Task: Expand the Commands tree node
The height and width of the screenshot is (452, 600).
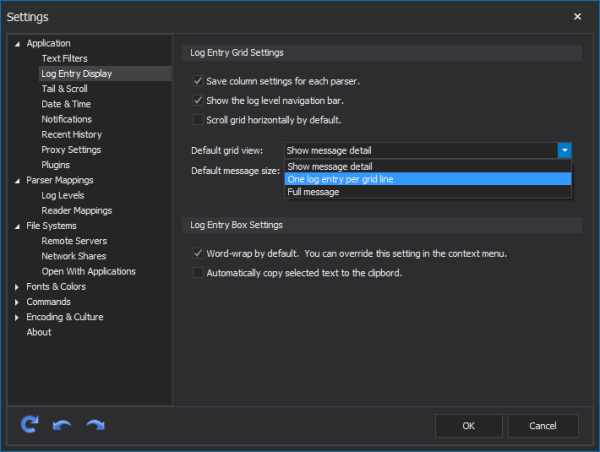Action: coord(16,302)
